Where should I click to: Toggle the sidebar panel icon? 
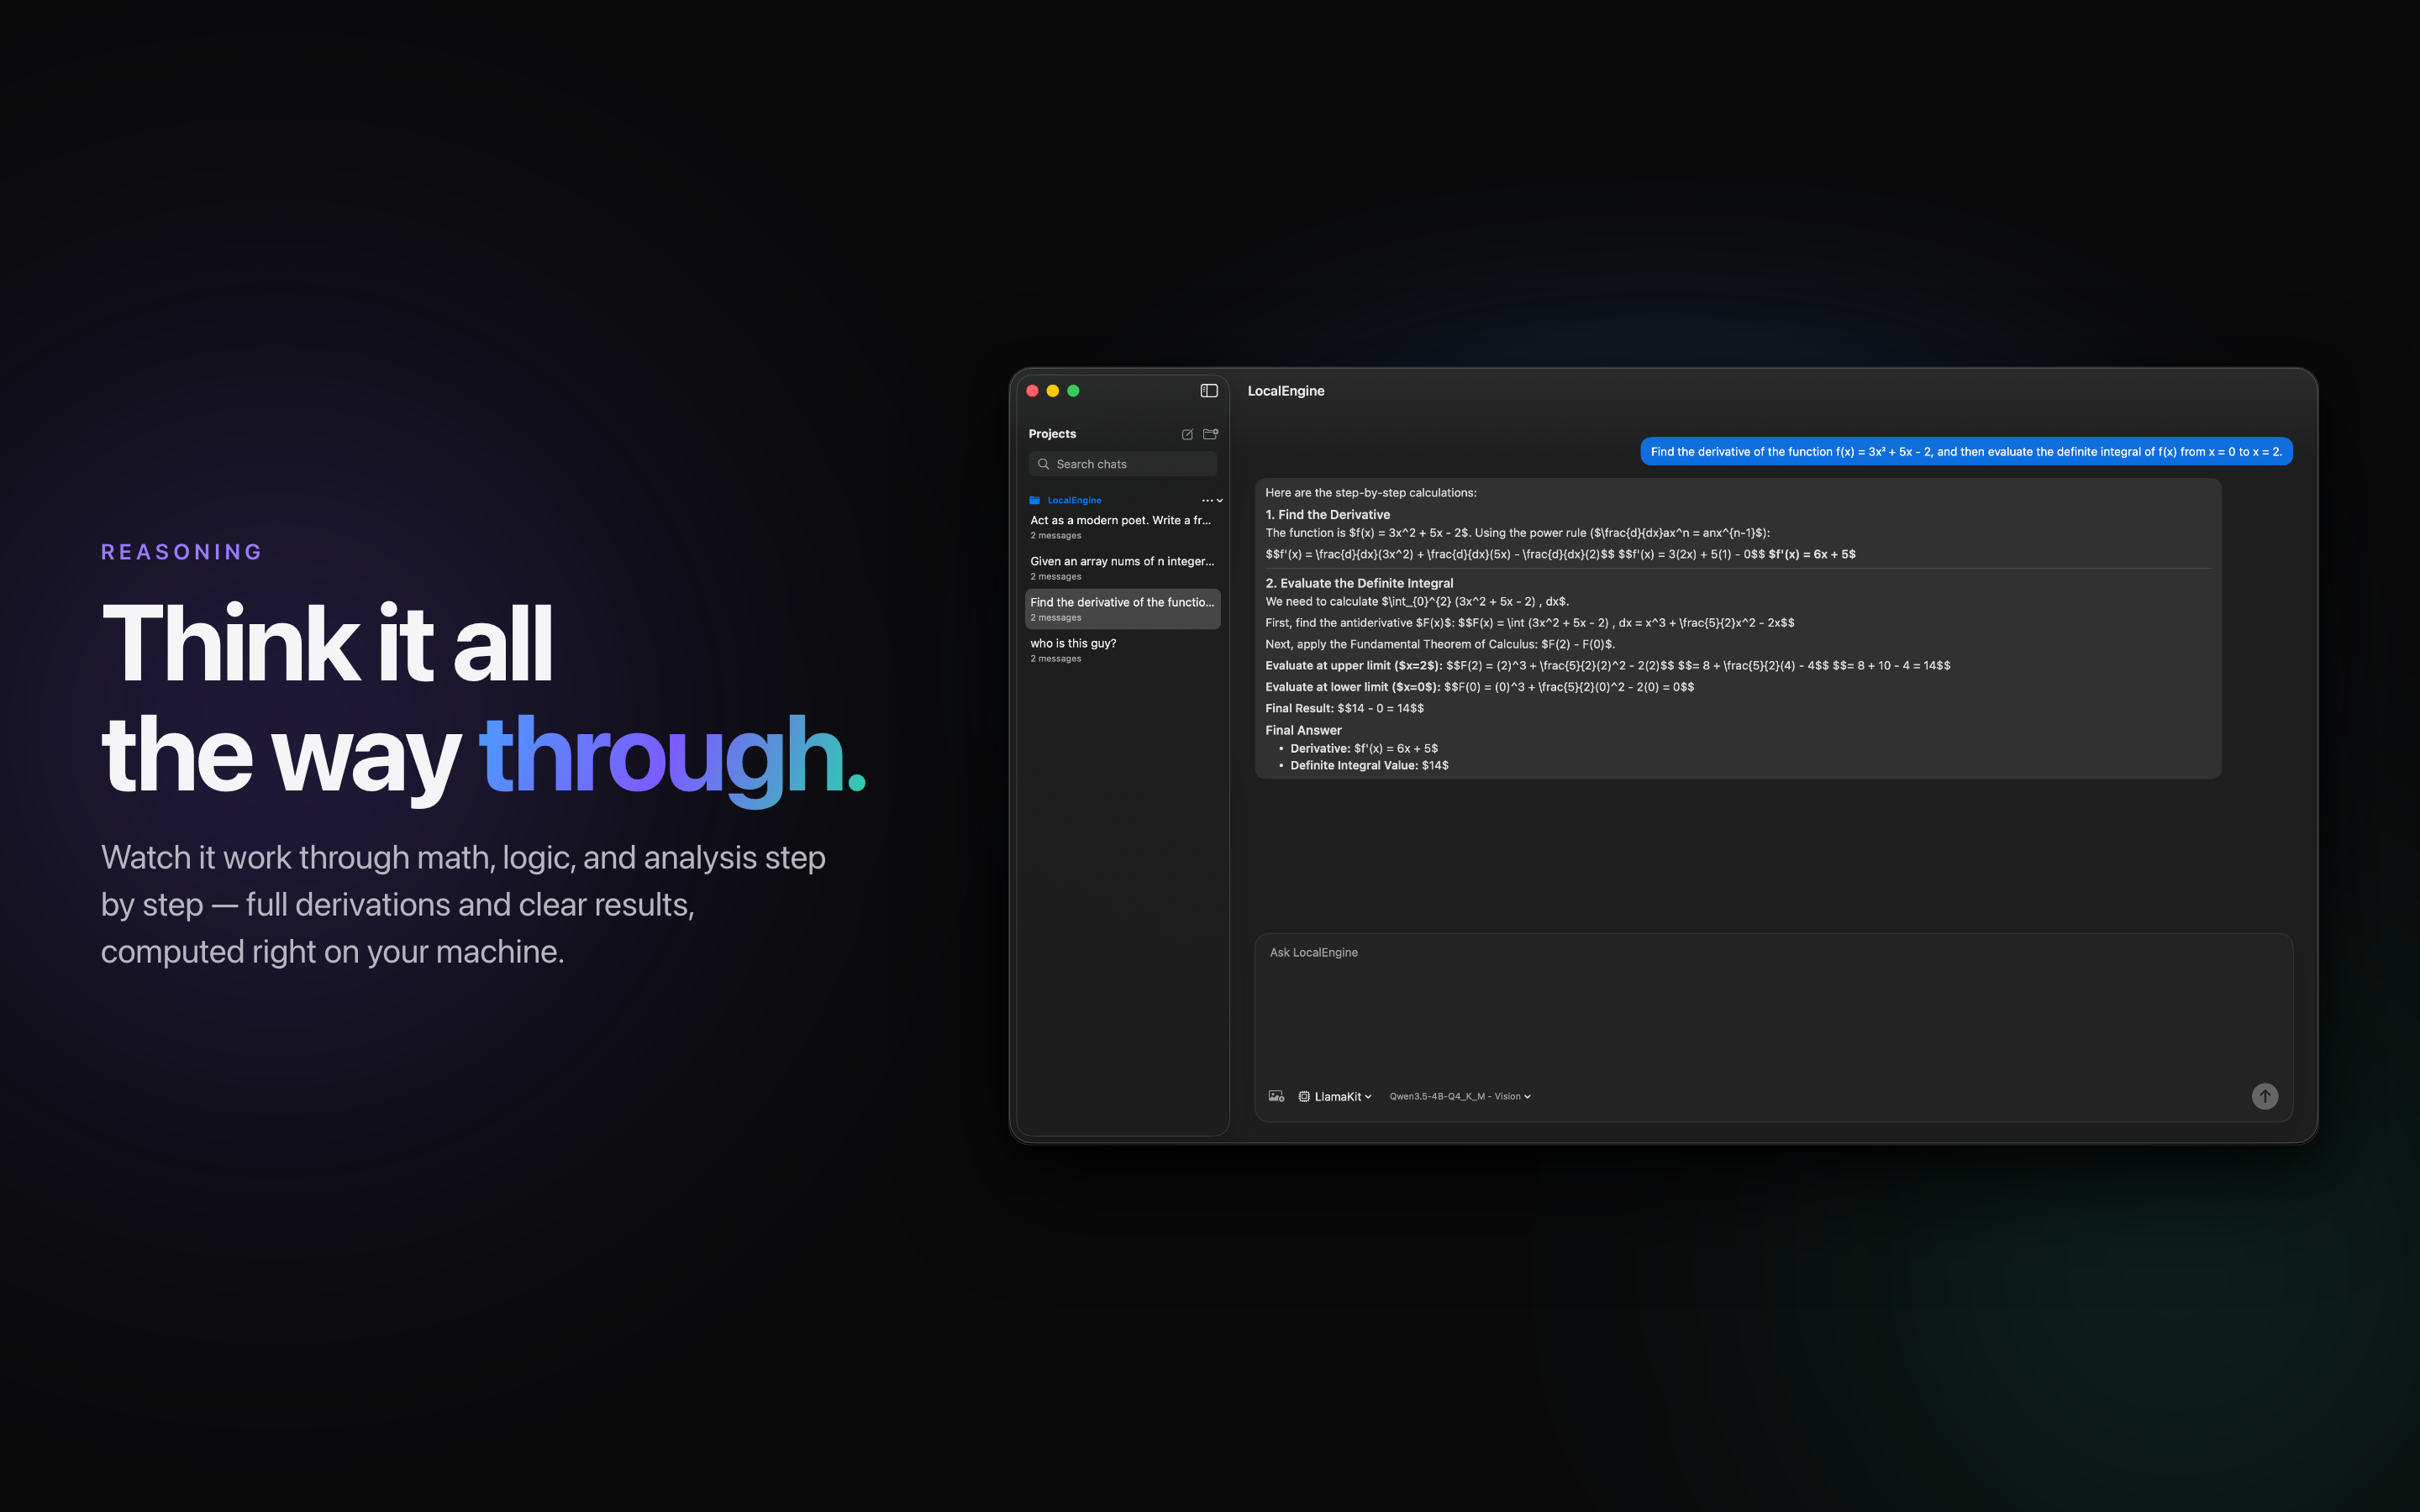tap(1208, 391)
